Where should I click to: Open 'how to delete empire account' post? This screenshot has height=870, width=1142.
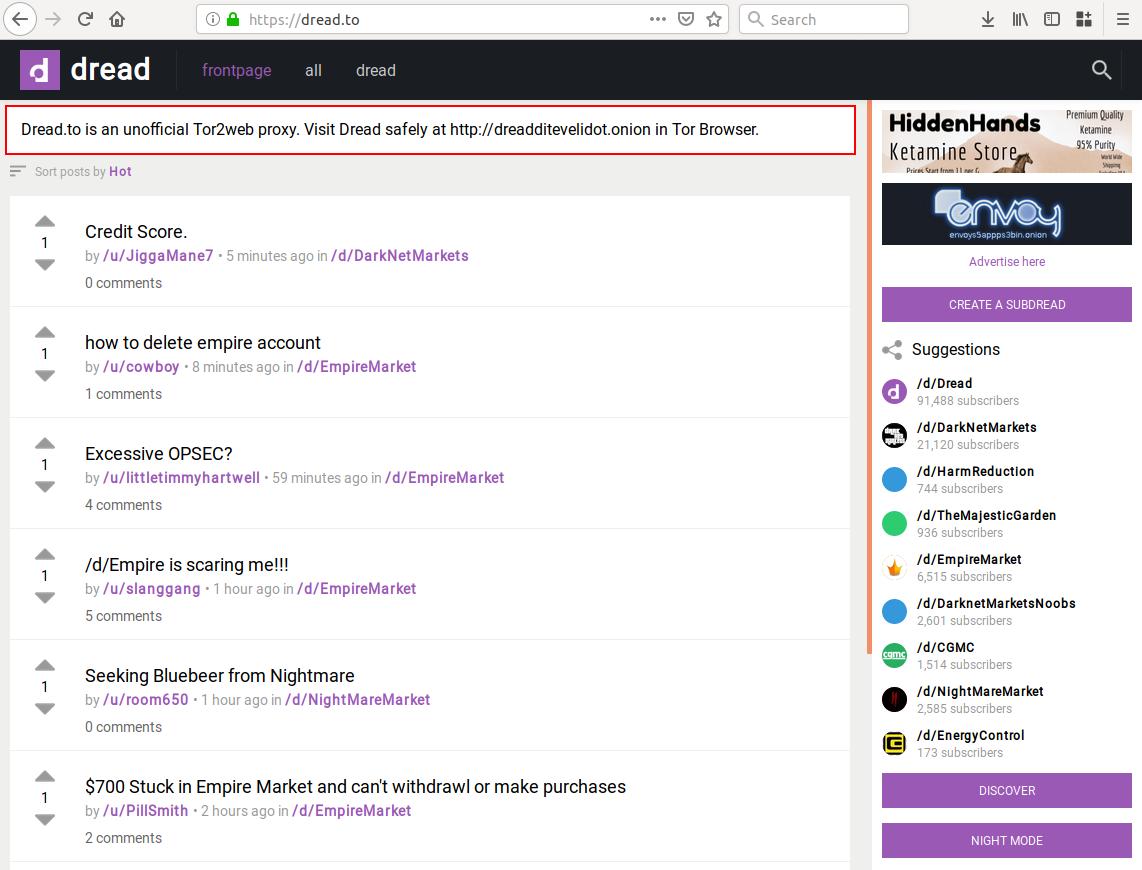click(202, 343)
